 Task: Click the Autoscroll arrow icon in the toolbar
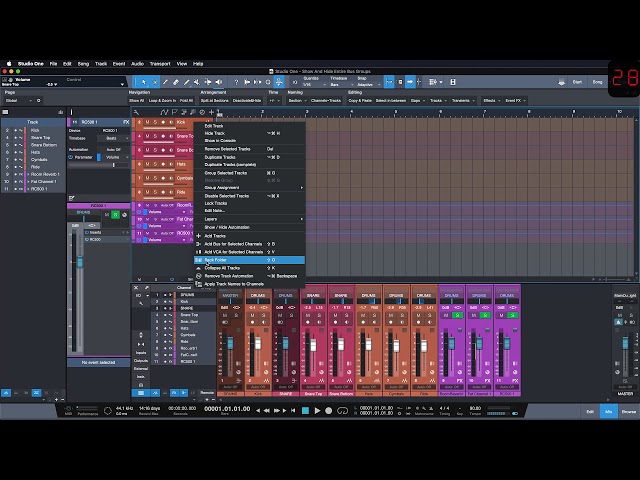coord(410,82)
